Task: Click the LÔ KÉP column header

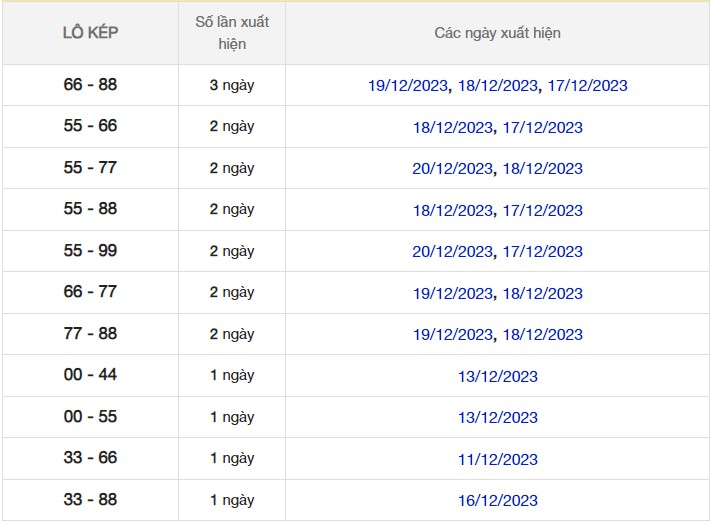Action: pyautogui.click(x=90, y=33)
